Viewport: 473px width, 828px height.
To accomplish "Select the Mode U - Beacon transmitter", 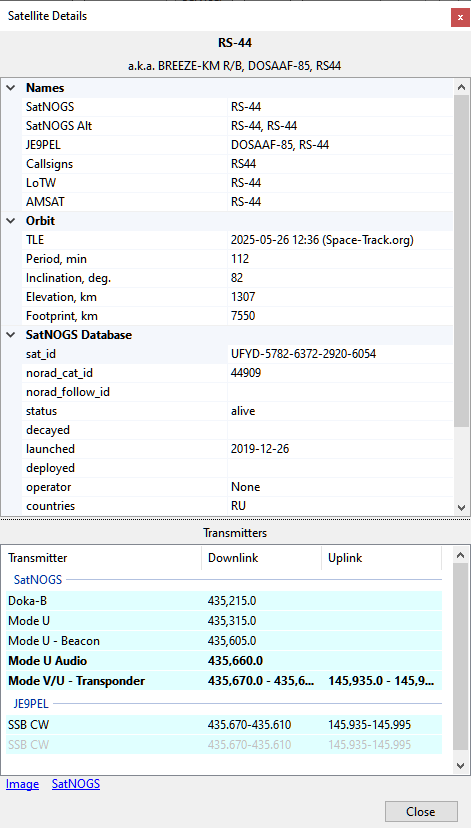I will [x=222, y=641].
